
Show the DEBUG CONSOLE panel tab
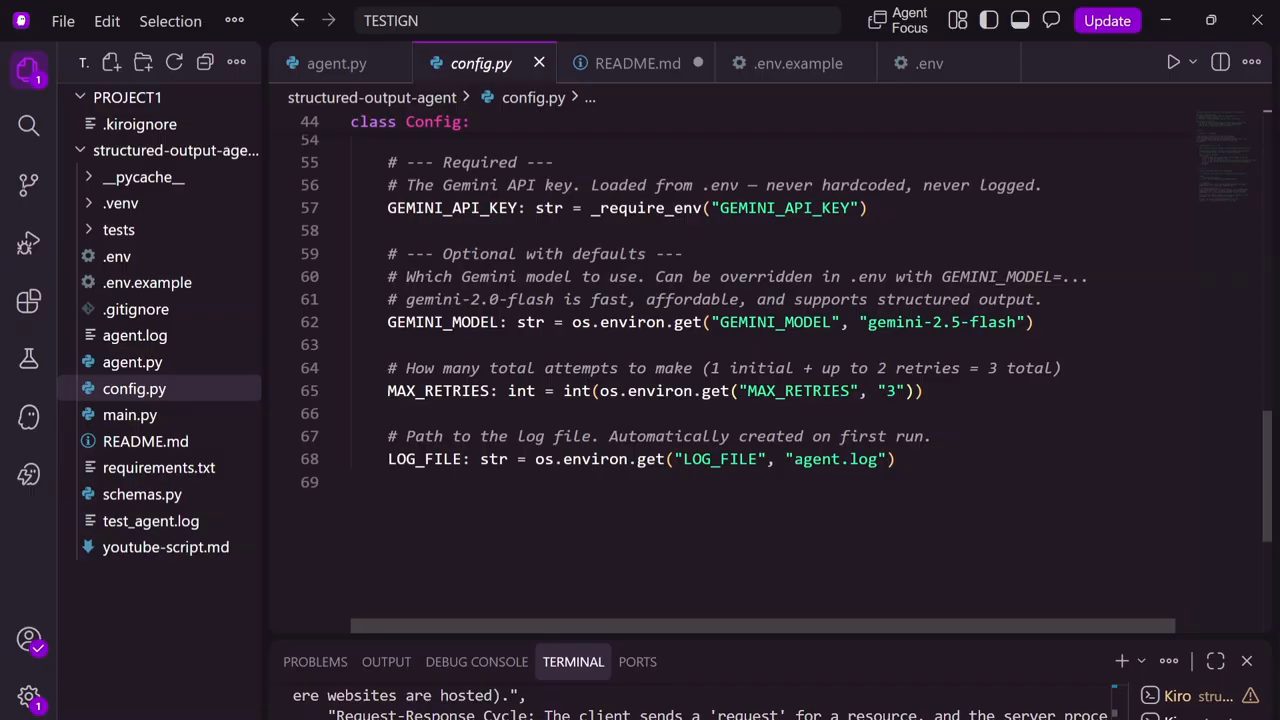[x=476, y=662]
